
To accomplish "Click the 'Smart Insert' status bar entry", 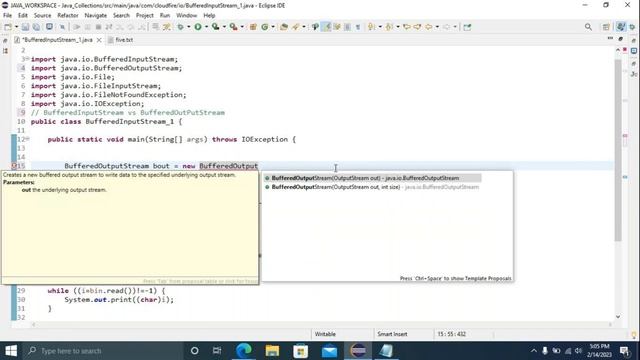I will (x=392, y=334).
